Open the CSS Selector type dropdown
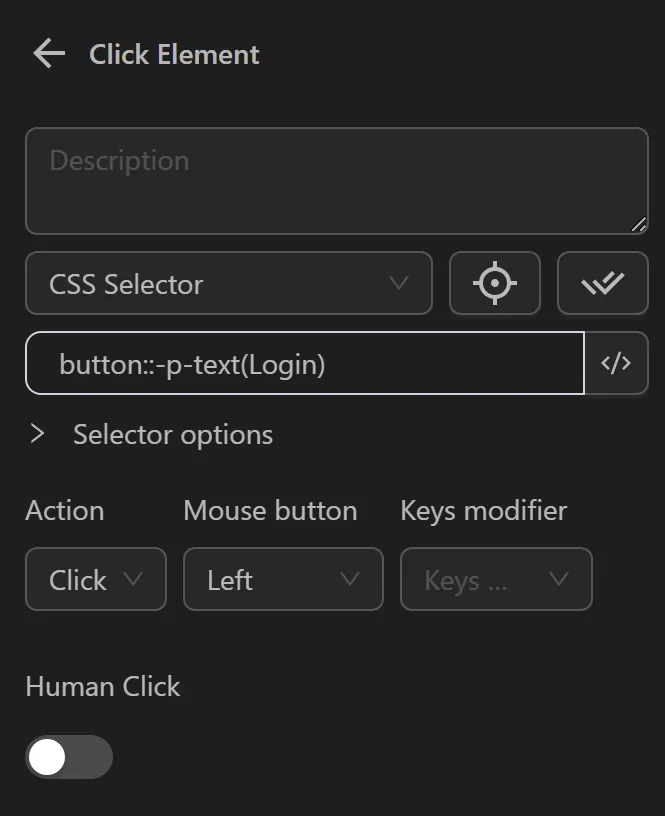Viewport: 665px width, 816px height. (228, 283)
